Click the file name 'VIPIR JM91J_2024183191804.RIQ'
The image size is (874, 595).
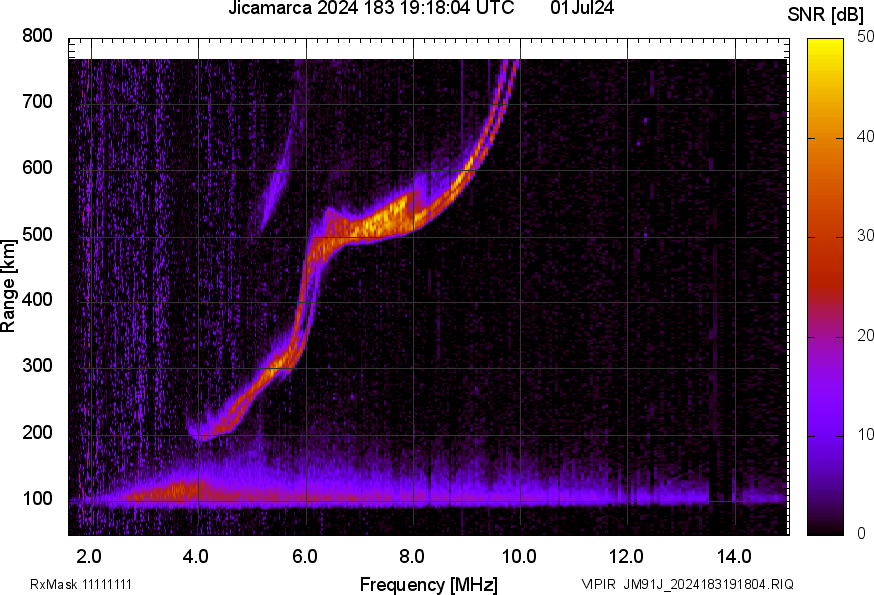tap(687, 584)
